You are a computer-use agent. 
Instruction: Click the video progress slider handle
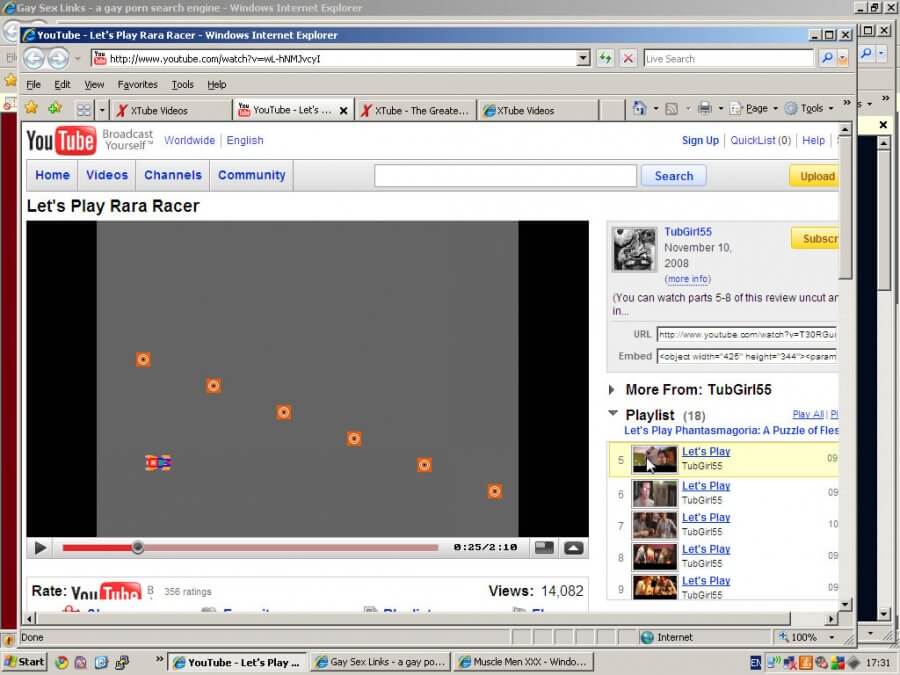[137, 547]
